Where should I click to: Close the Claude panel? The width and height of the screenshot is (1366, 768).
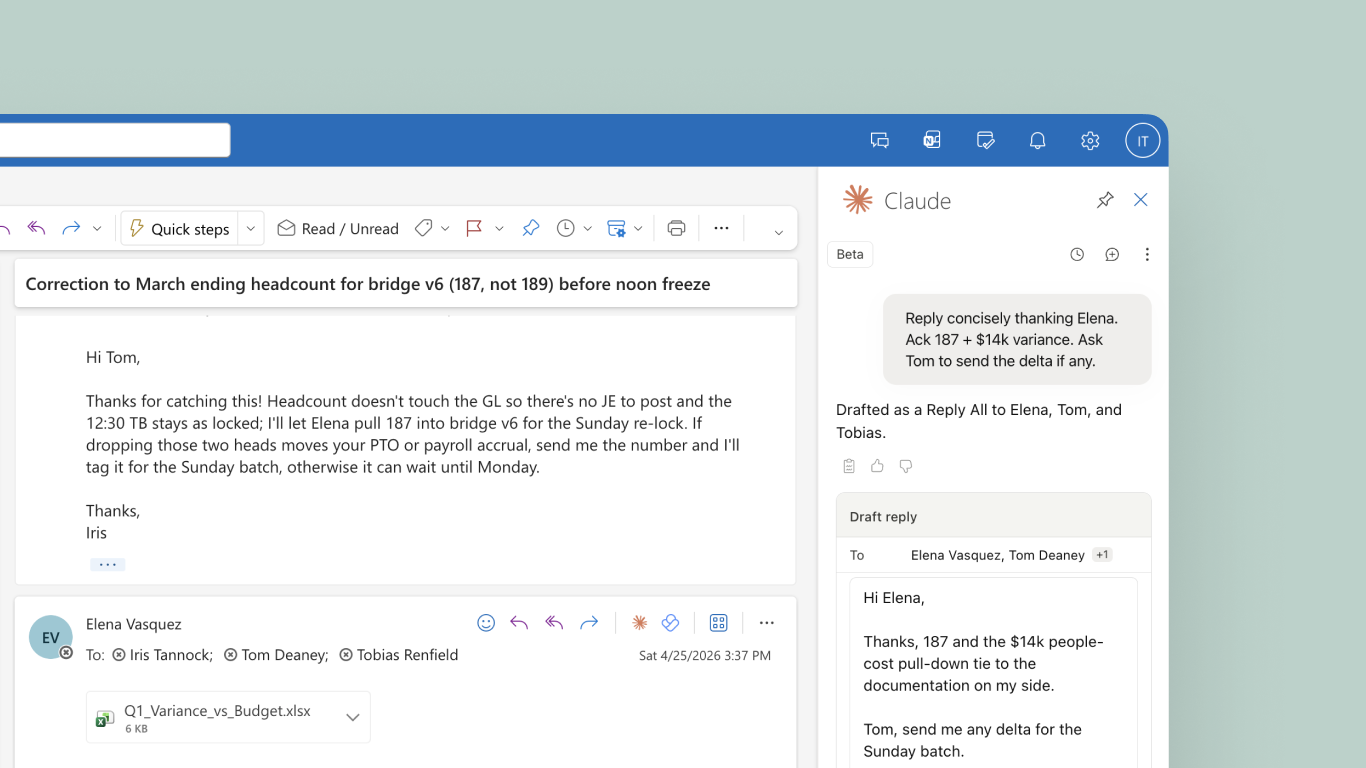[x=1141, y=200]
